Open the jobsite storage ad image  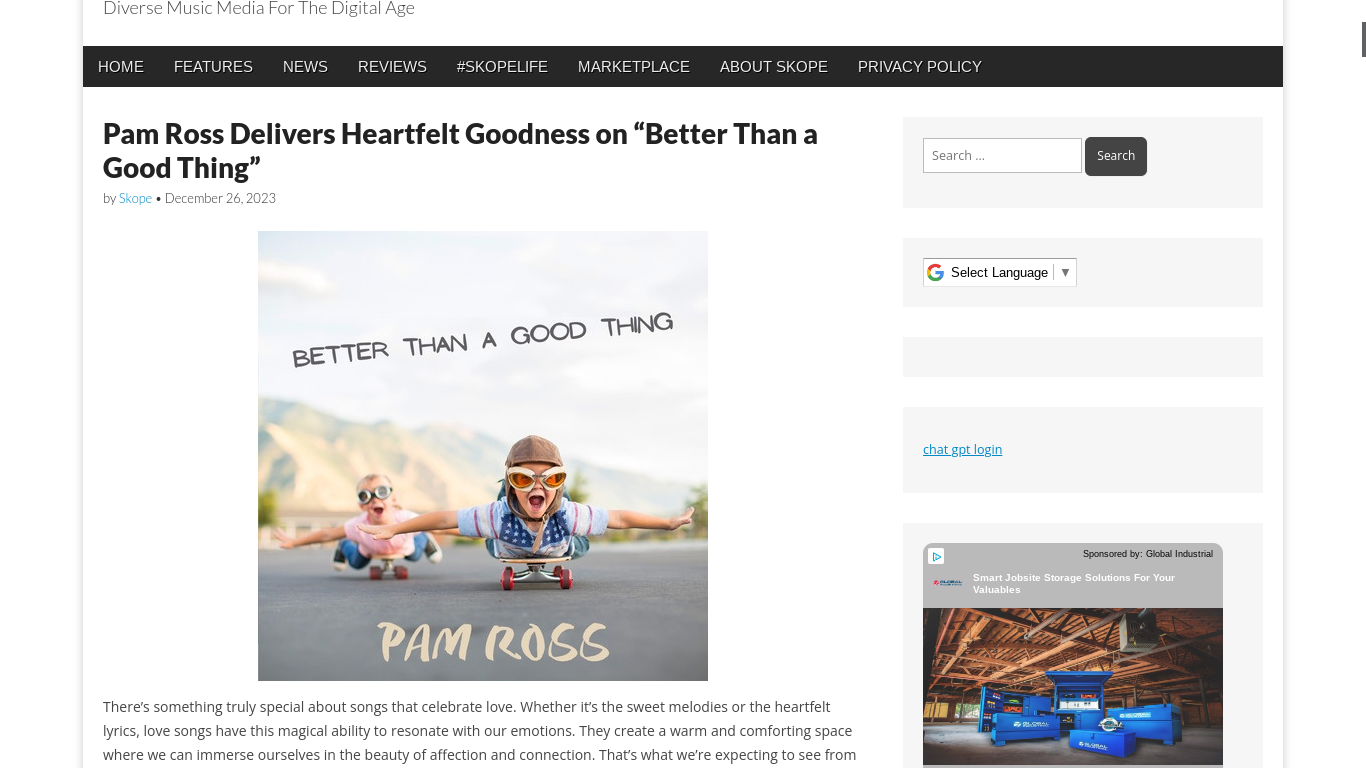(1073, 686)
